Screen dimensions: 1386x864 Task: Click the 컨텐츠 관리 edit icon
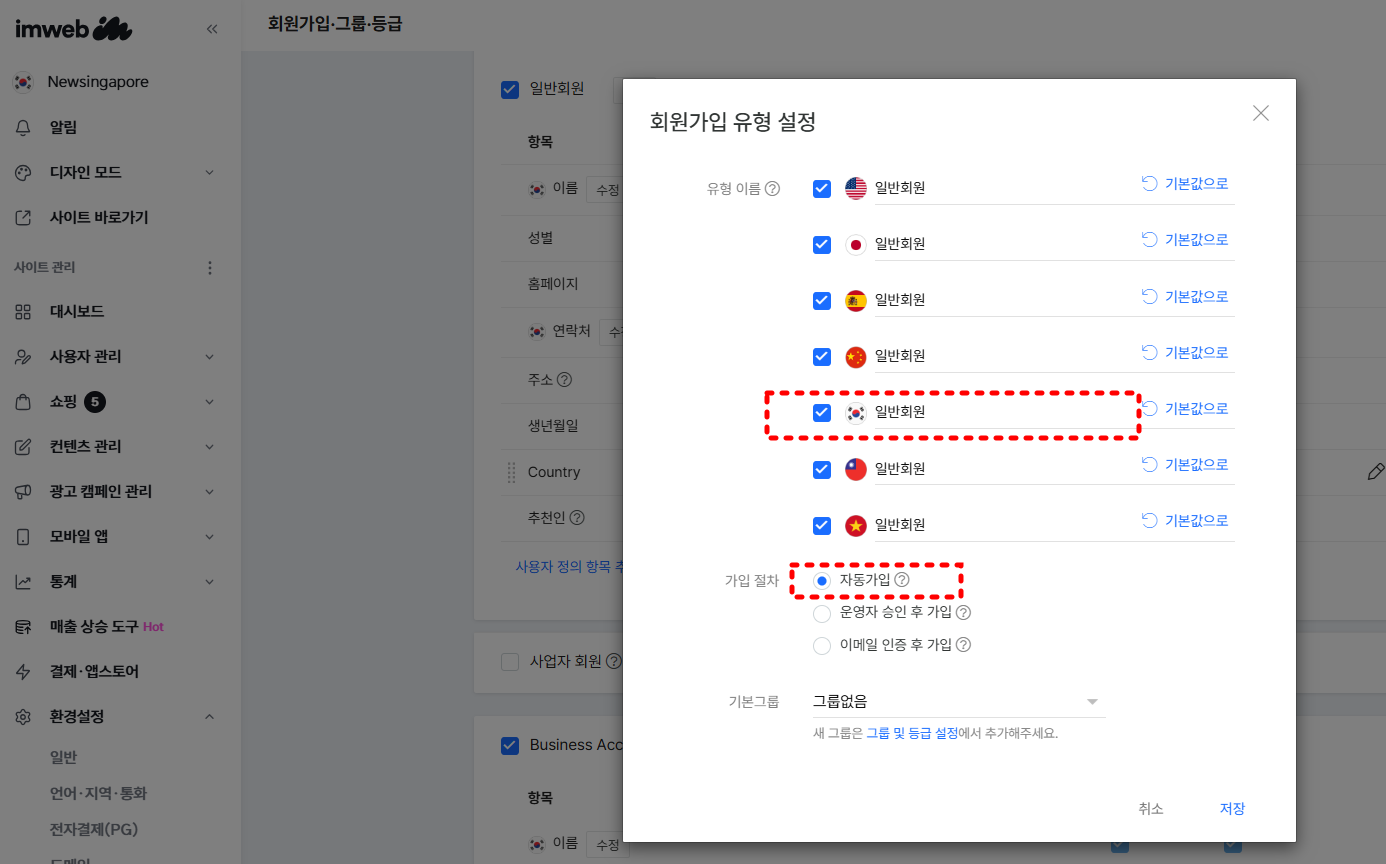(x=23, y=447)
